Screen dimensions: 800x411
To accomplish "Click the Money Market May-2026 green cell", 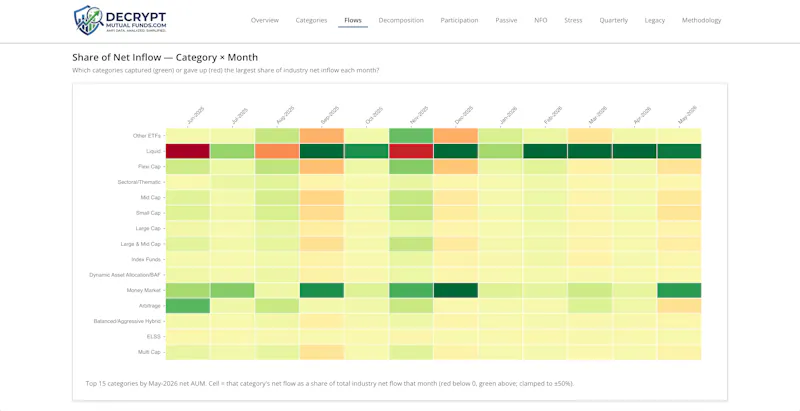I will pos(679,290).
